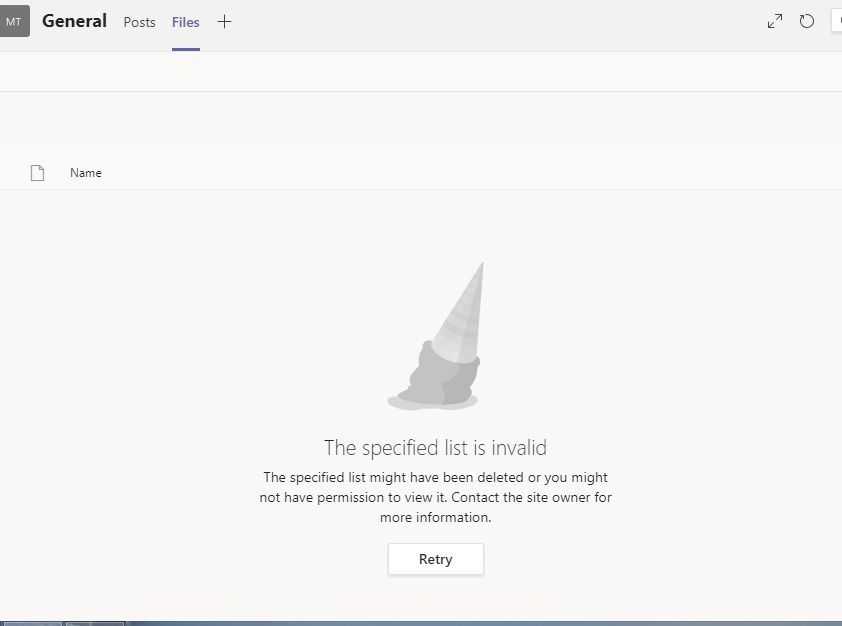Expand tab to full view icon
This screenshot has width=842, height=626.
[775, 21]
